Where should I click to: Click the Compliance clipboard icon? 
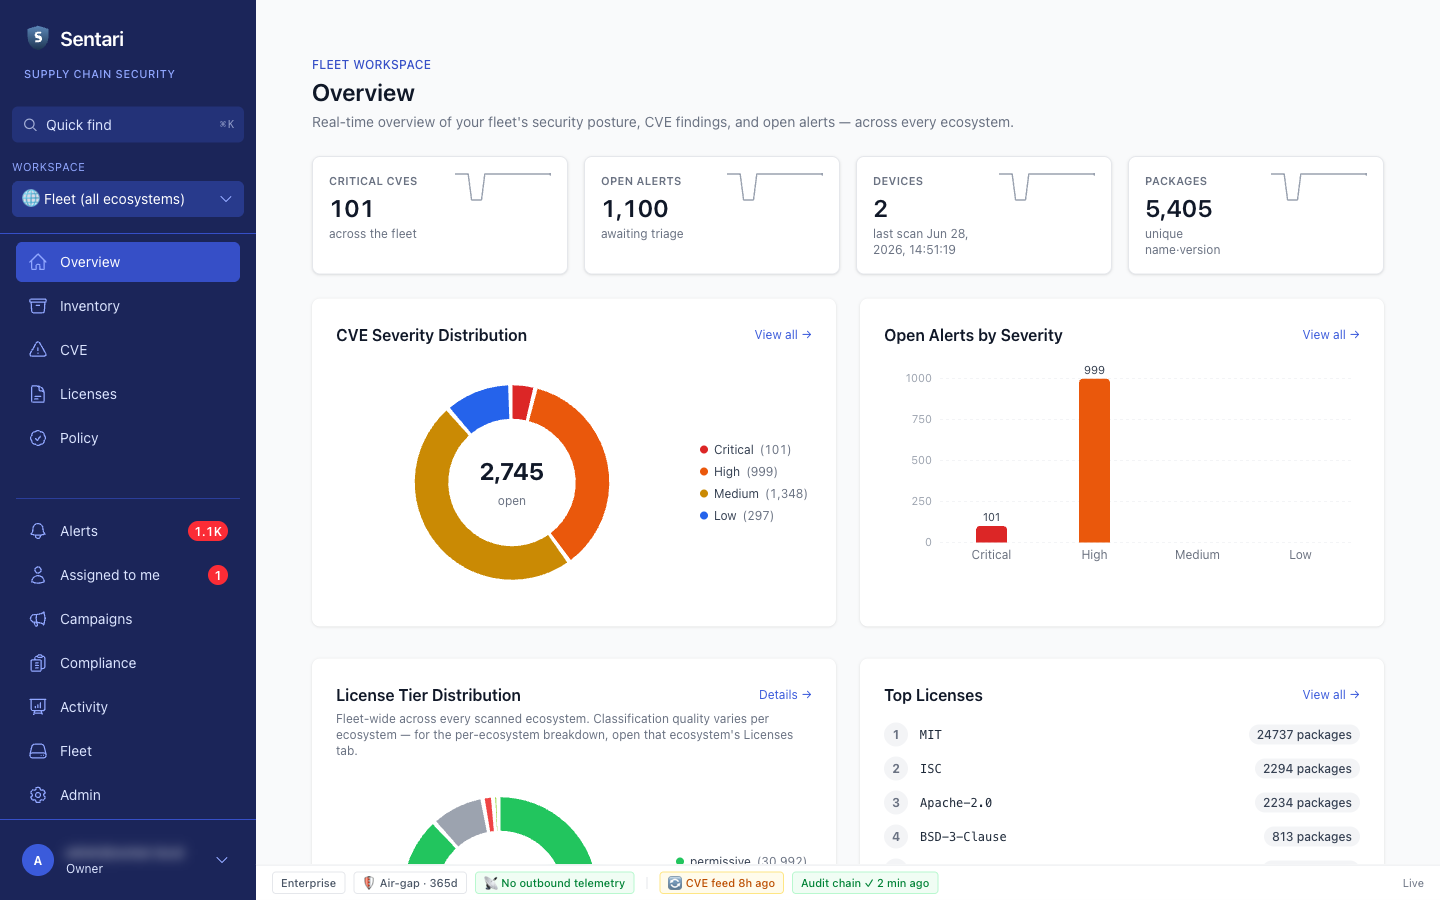coord(38,663)
